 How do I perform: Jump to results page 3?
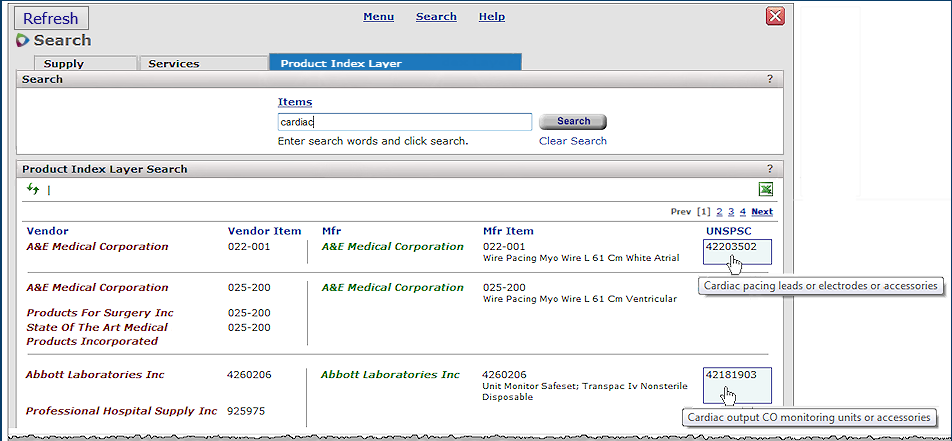point(731,212)
